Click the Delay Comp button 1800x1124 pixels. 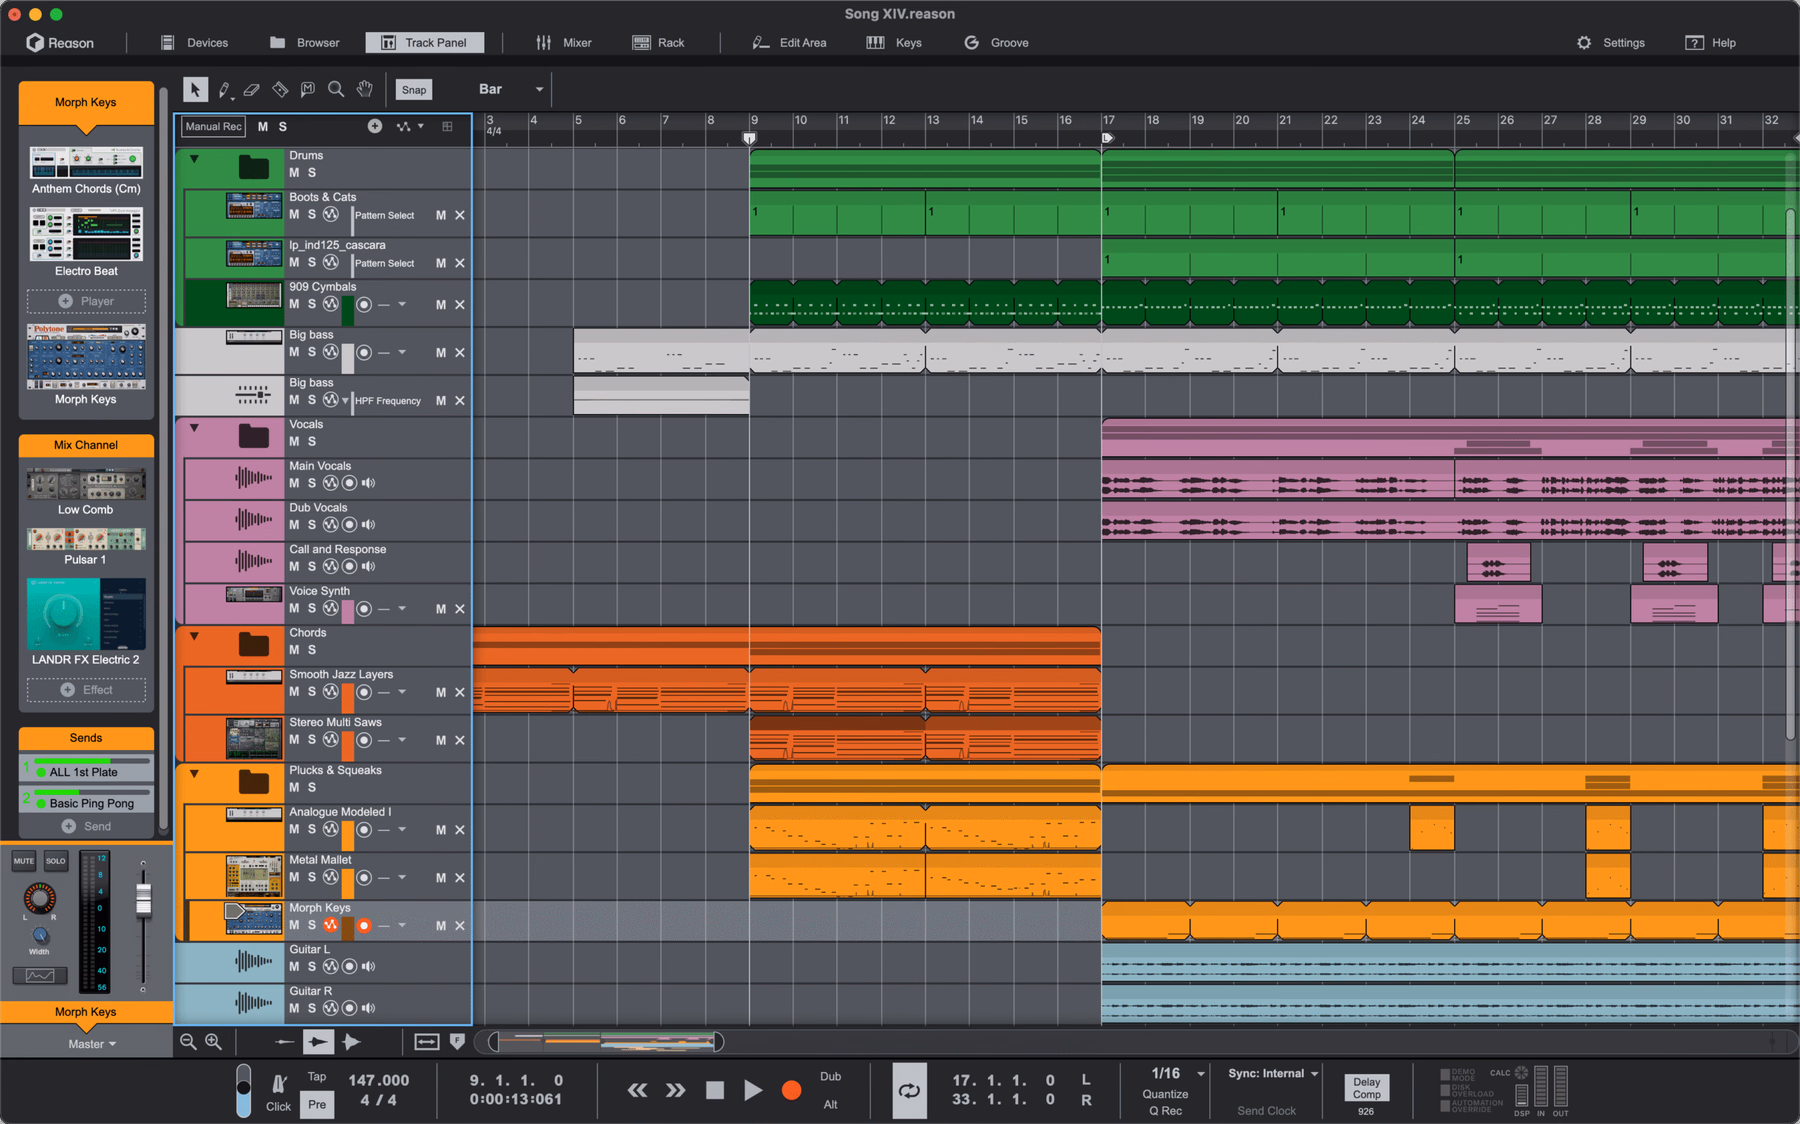pos(1366,1088)
